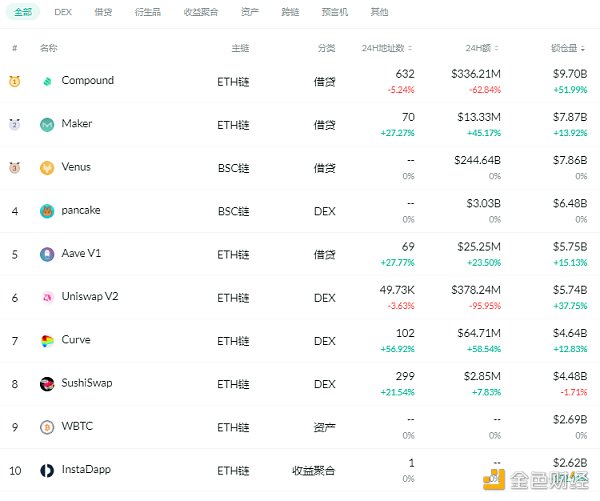Switch to the 收益聚合 tab

(201, 12)
